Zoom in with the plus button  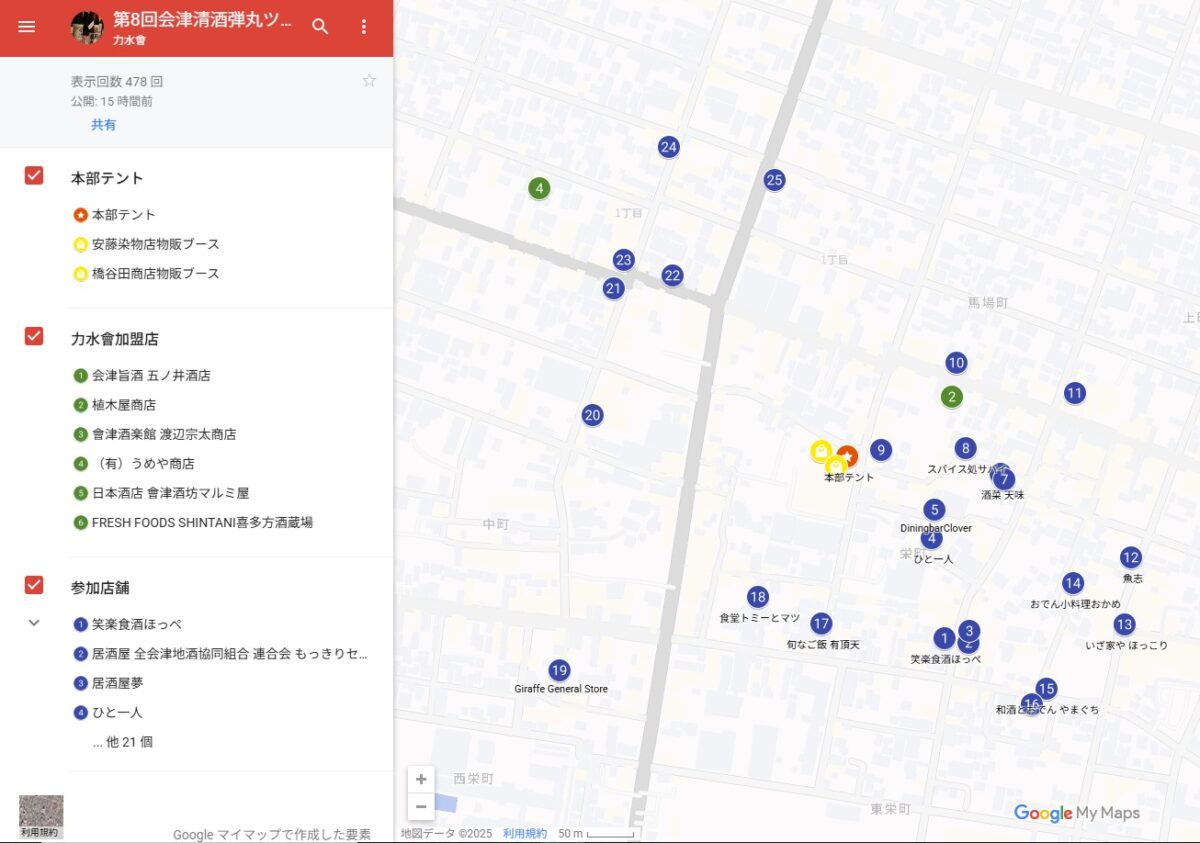(x=421, y=779)
